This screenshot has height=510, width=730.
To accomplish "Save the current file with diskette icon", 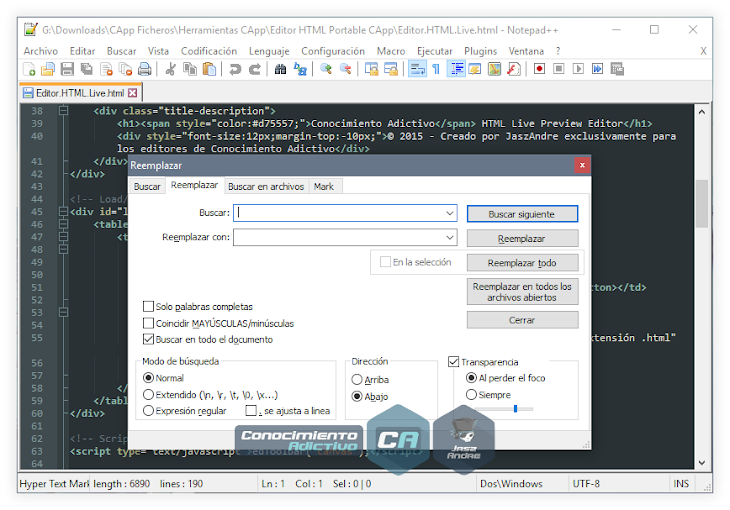I will 67,69.
